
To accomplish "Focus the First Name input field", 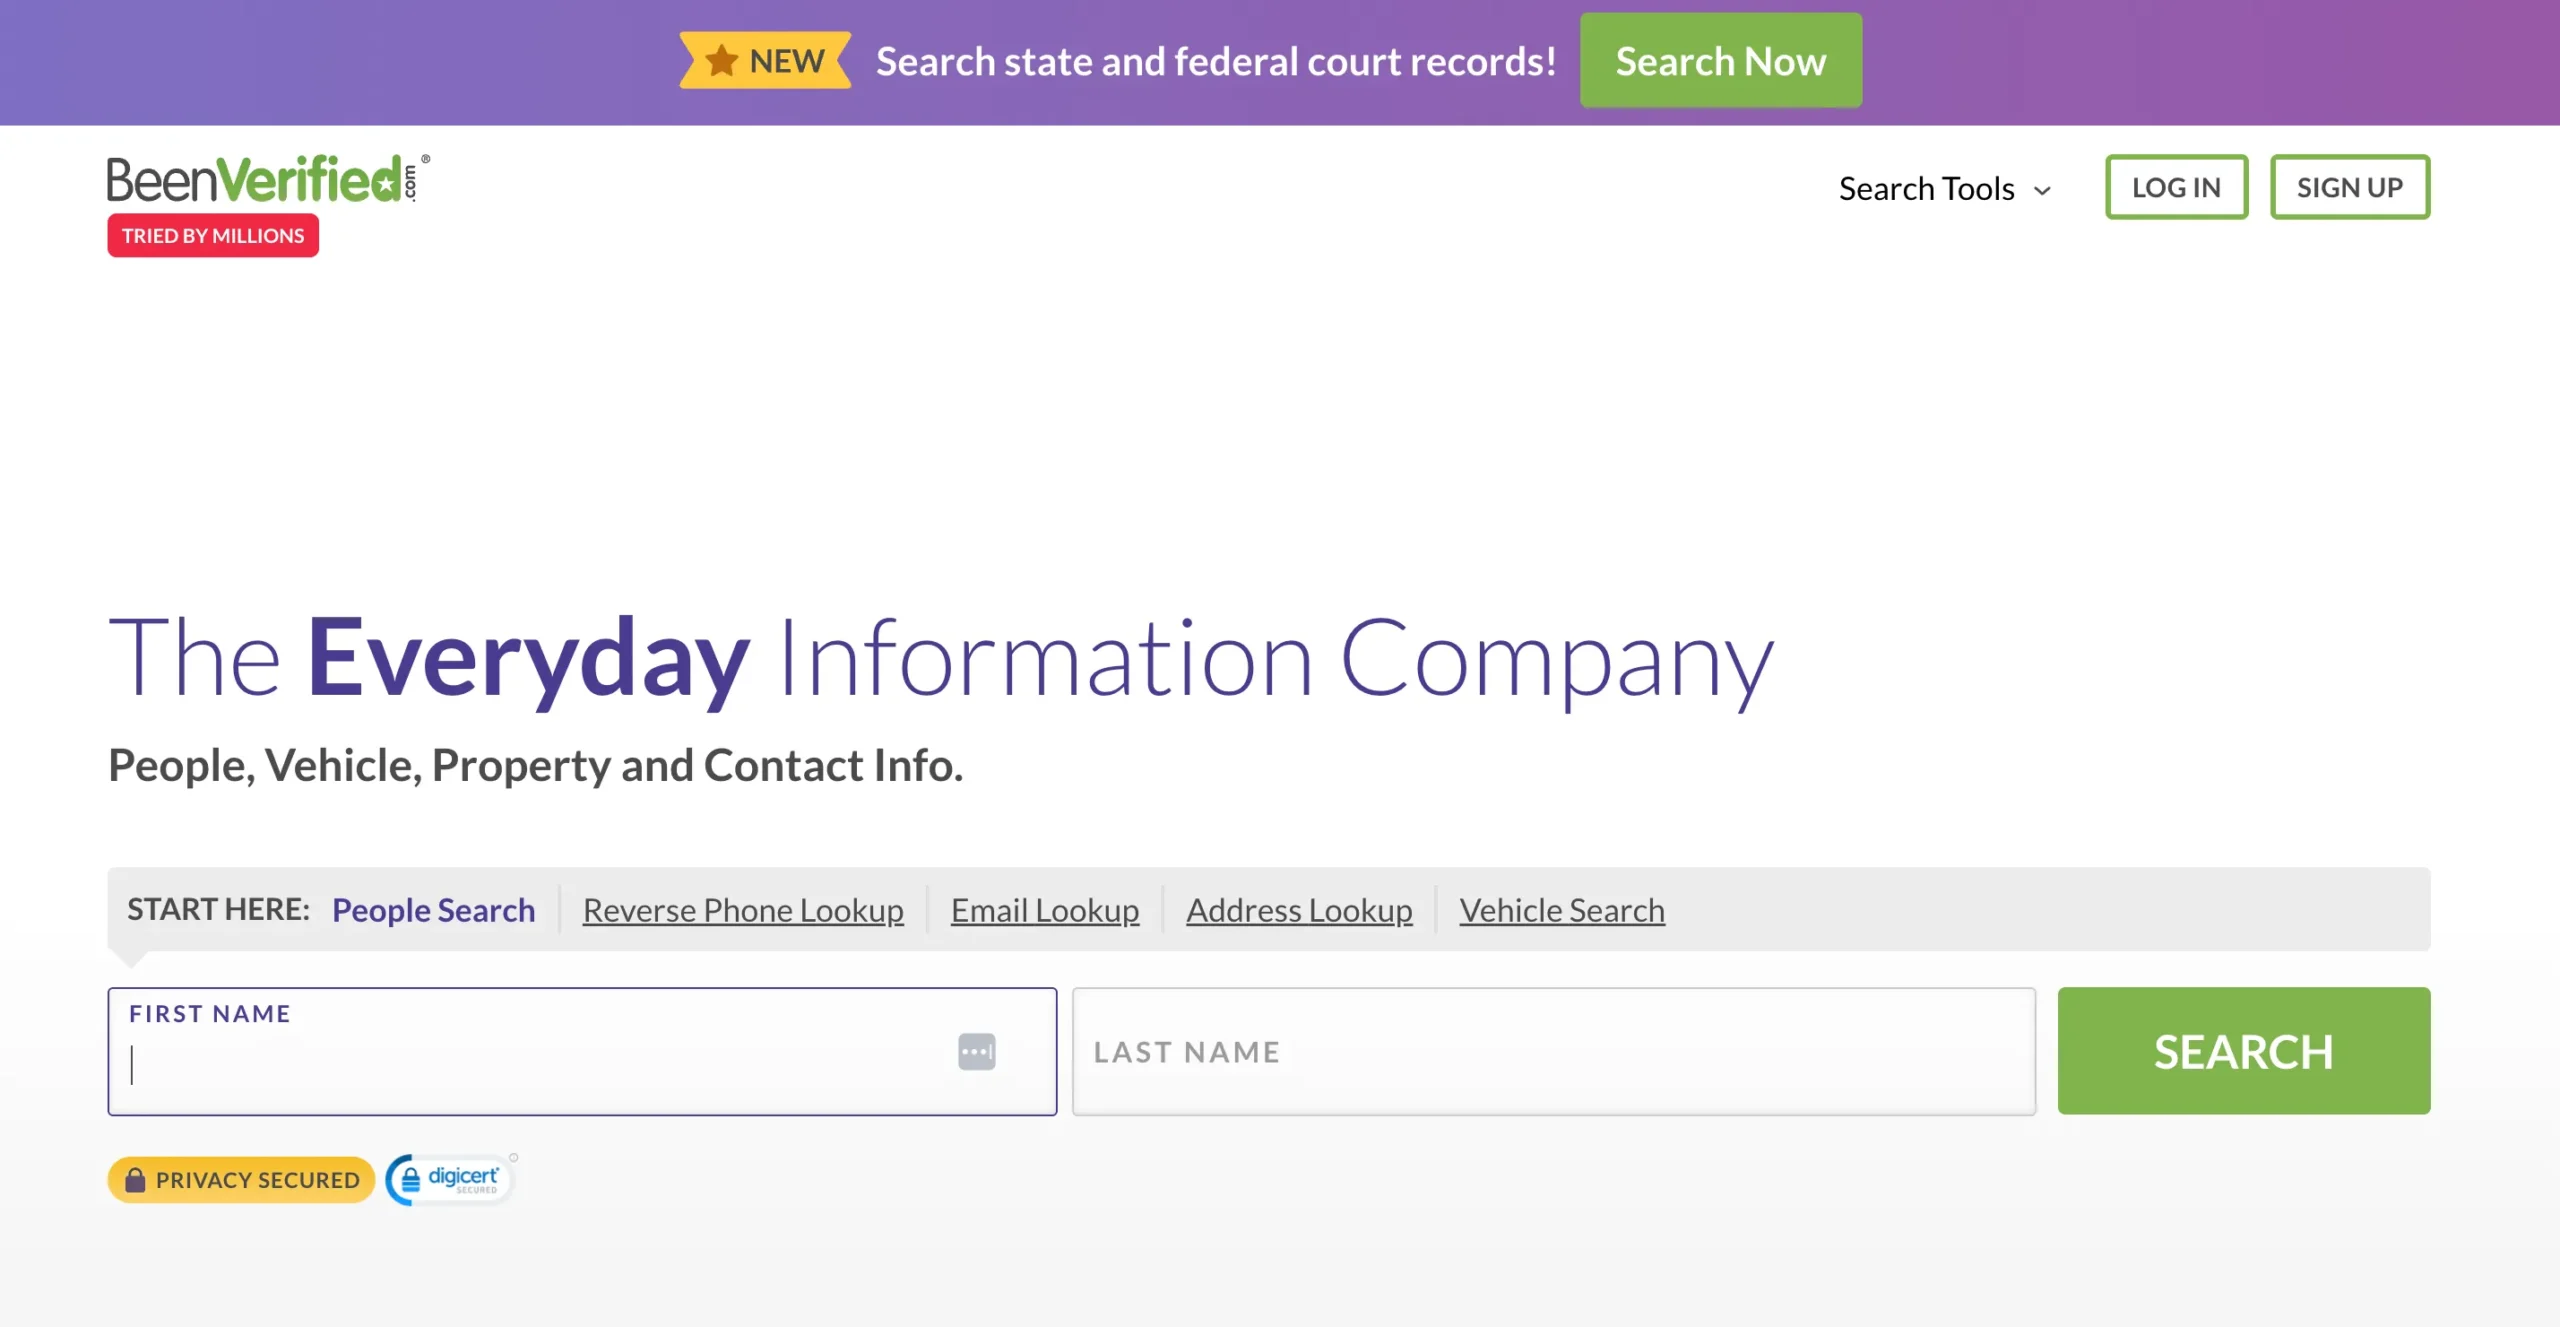I will coord(530,1064).
